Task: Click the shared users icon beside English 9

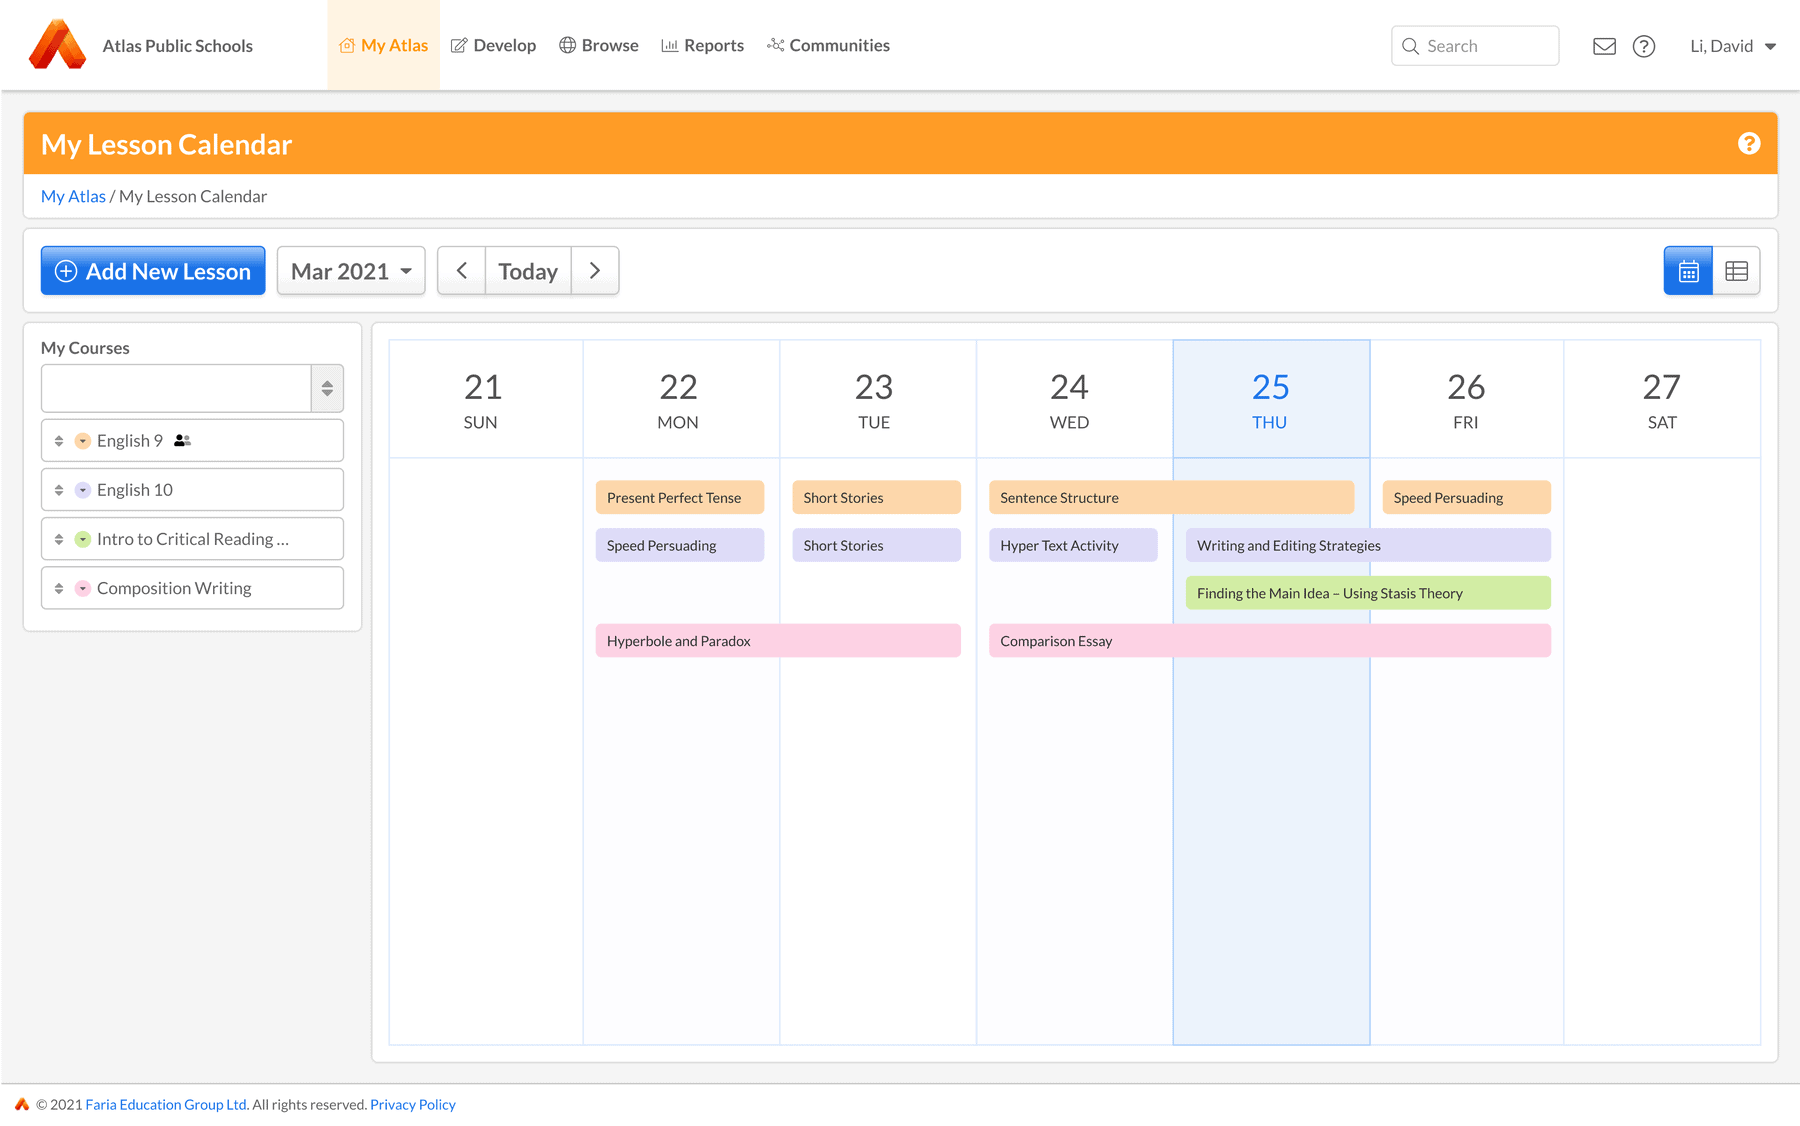Action: point(182,440)
